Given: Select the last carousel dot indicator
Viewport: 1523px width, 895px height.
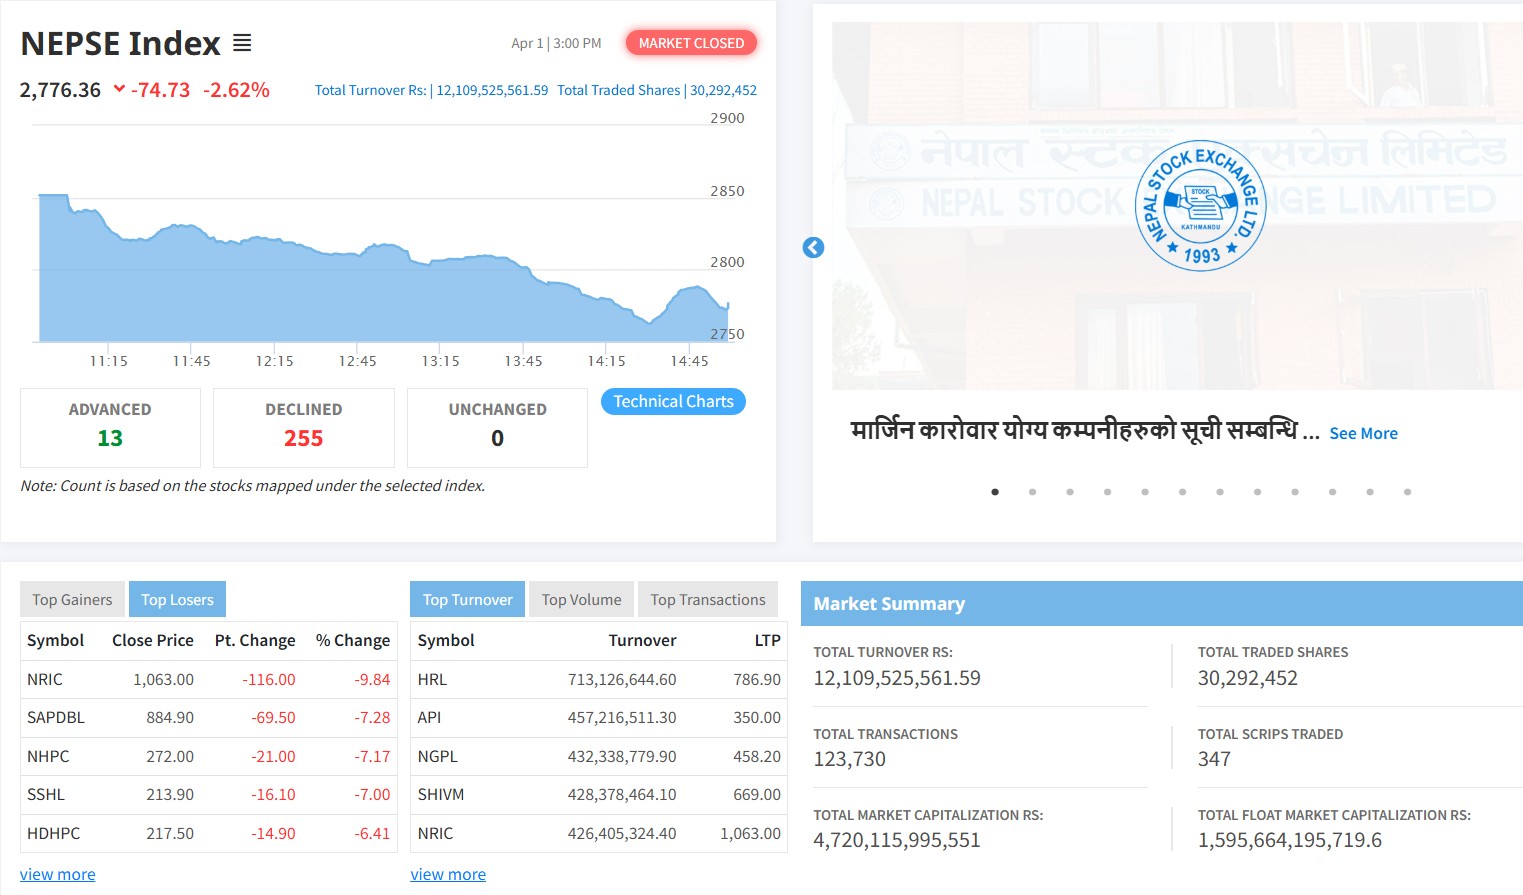Looking at the screenshot, I should click(x=1407, y=492).
